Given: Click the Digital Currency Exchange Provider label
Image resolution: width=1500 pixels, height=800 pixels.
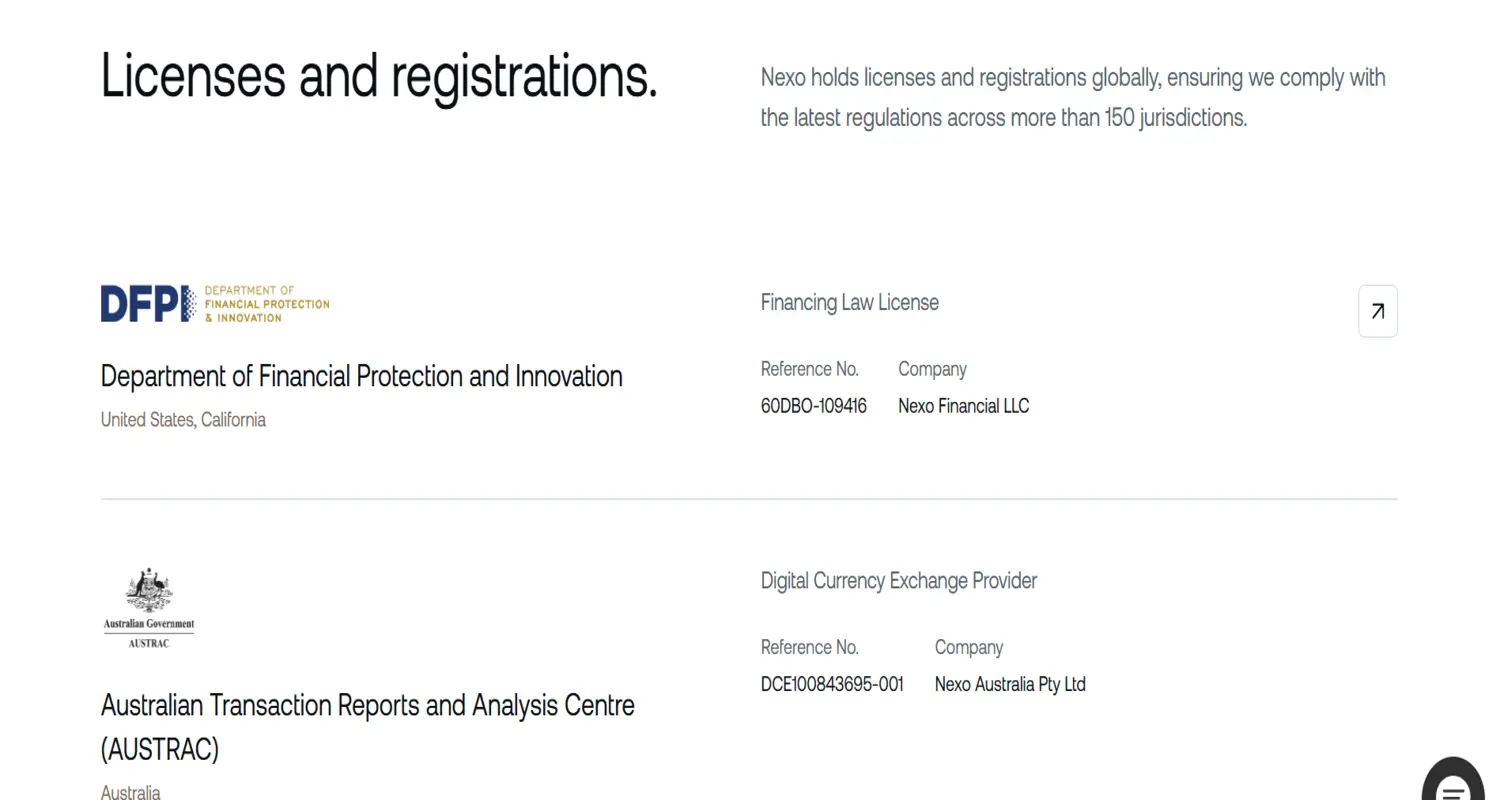Looking at the screenshot, I should [898, 581].
